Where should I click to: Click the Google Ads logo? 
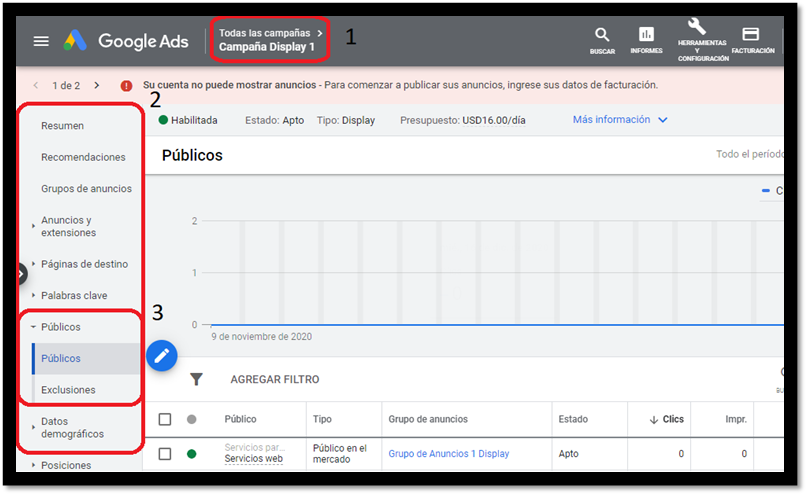pyautogui.click(x=126, y=41)
